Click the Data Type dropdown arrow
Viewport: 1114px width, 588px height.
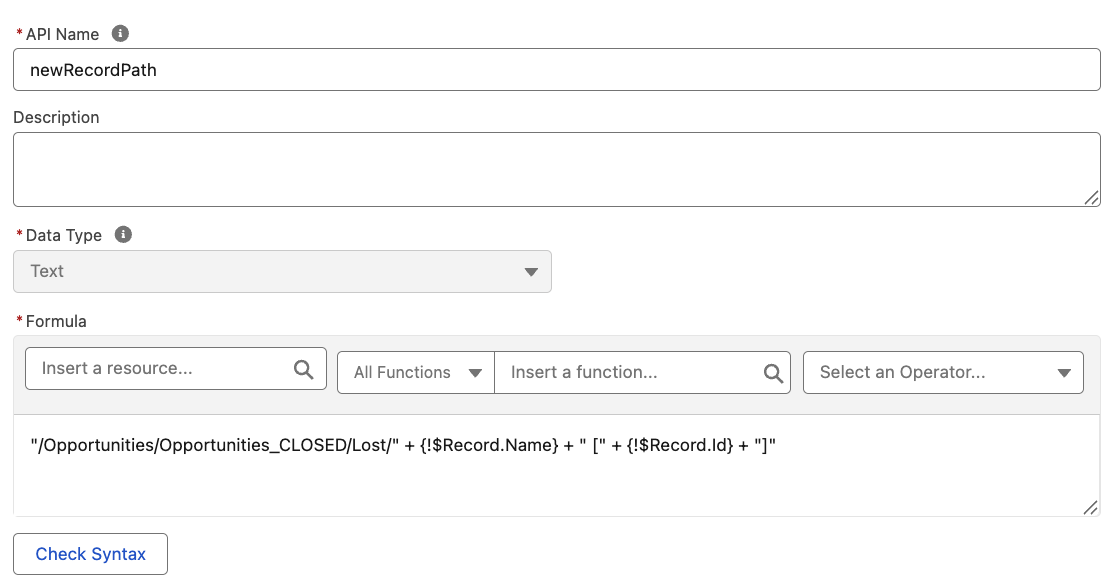tap(530, 272)
